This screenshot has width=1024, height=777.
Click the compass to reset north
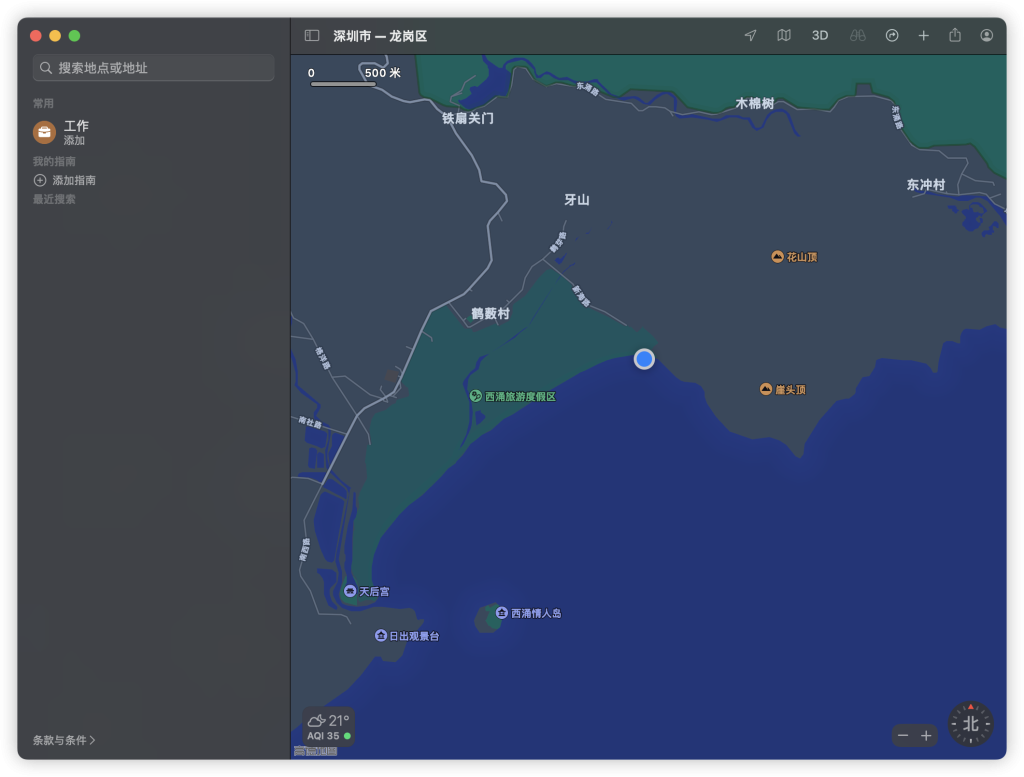point(970,724)
